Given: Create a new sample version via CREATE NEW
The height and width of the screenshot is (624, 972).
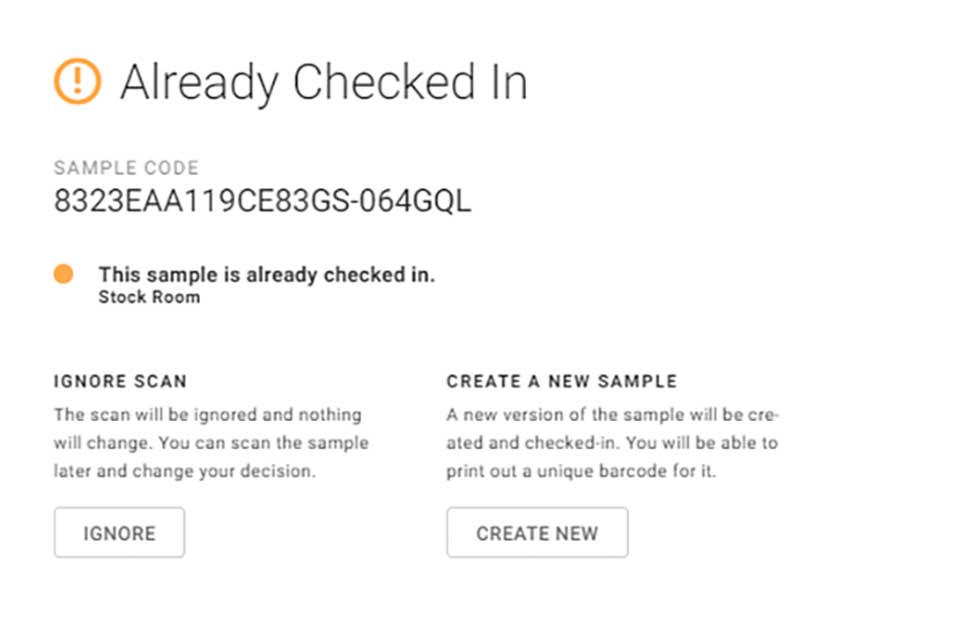Looking at the screenshot, I should click(537, 532).
